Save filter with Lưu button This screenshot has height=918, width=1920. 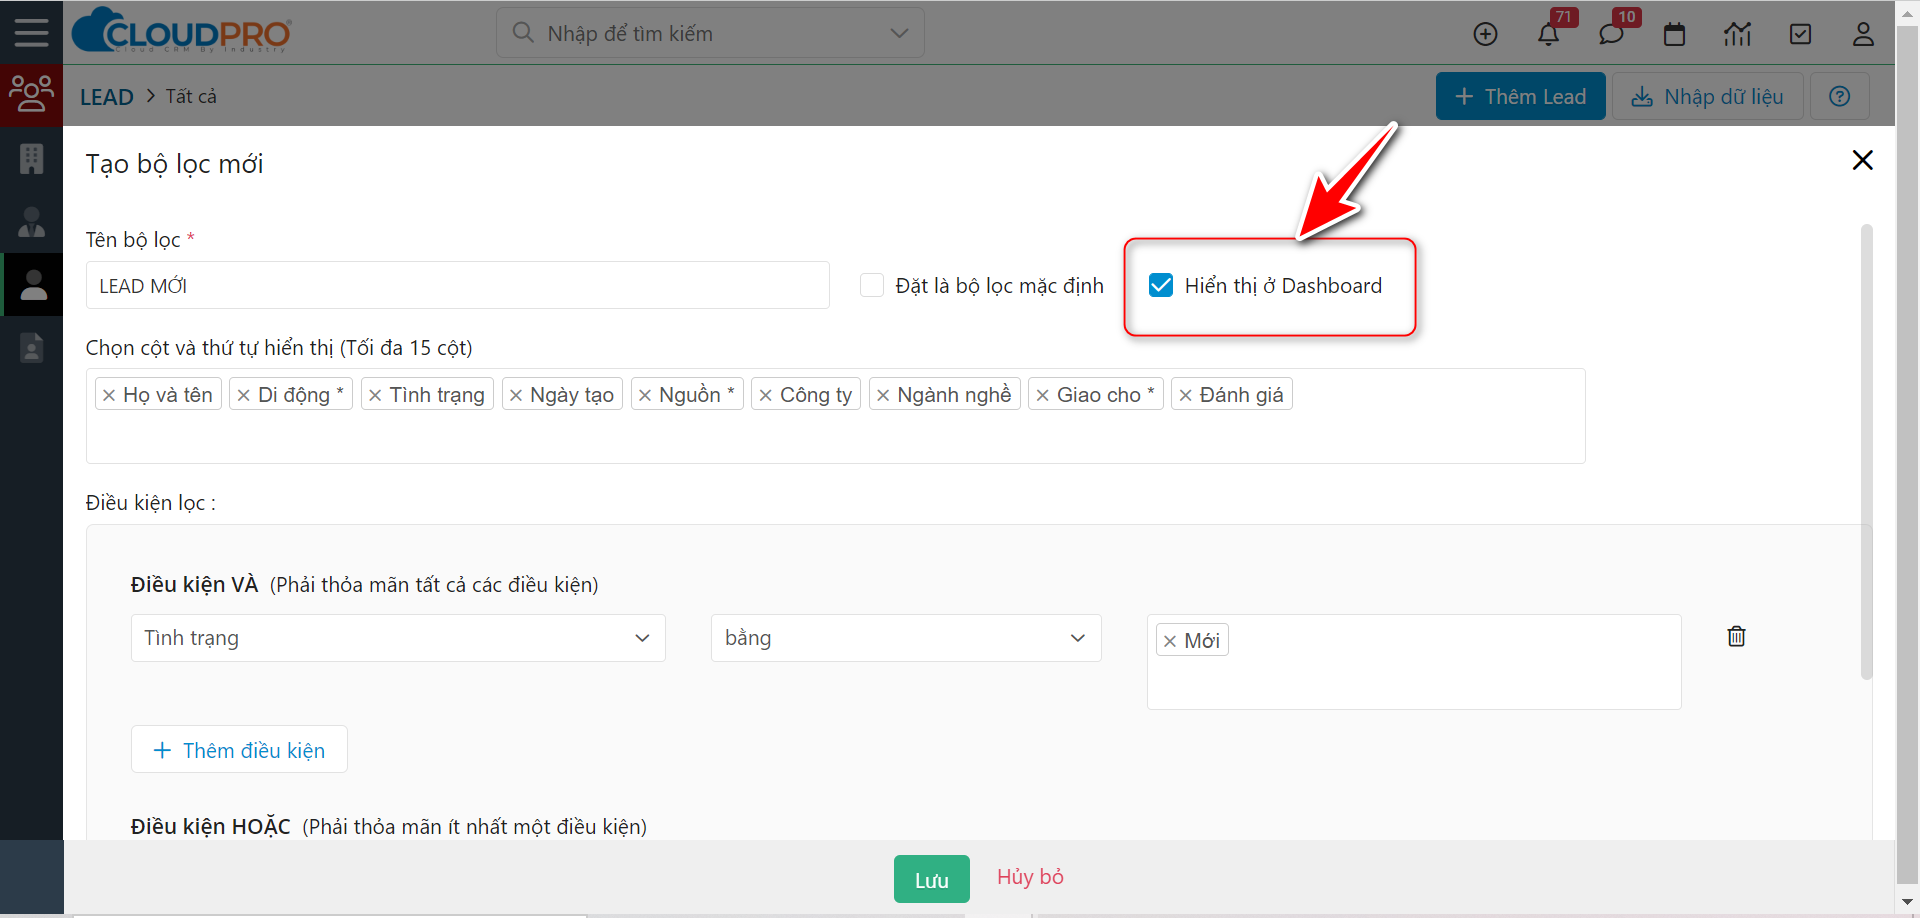pos(932,879)
